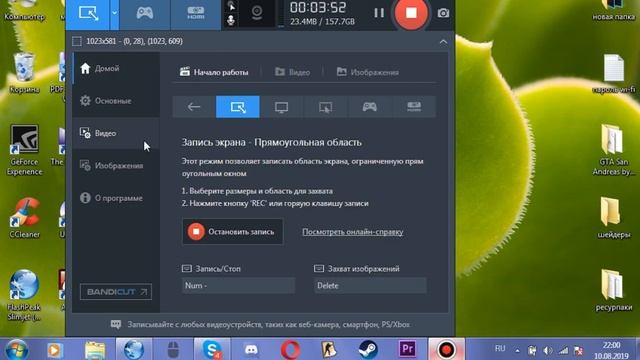Open Skype from taskbar
The width and height of the screenshot is (640, 360).
tap(212, 349)
